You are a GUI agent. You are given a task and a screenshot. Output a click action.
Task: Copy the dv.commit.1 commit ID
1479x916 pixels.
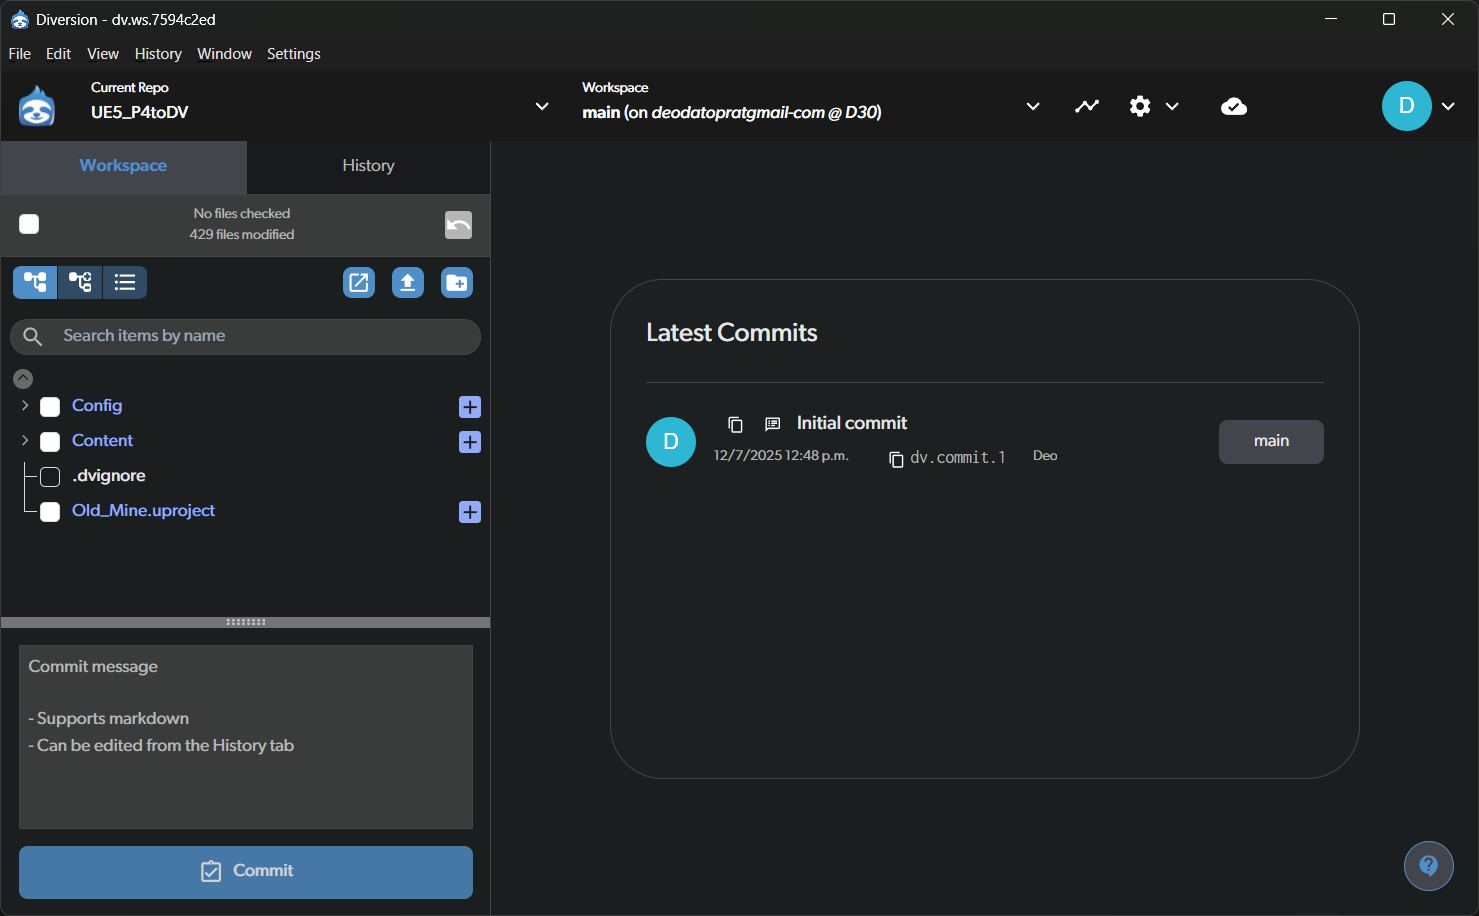click(896, 459)
